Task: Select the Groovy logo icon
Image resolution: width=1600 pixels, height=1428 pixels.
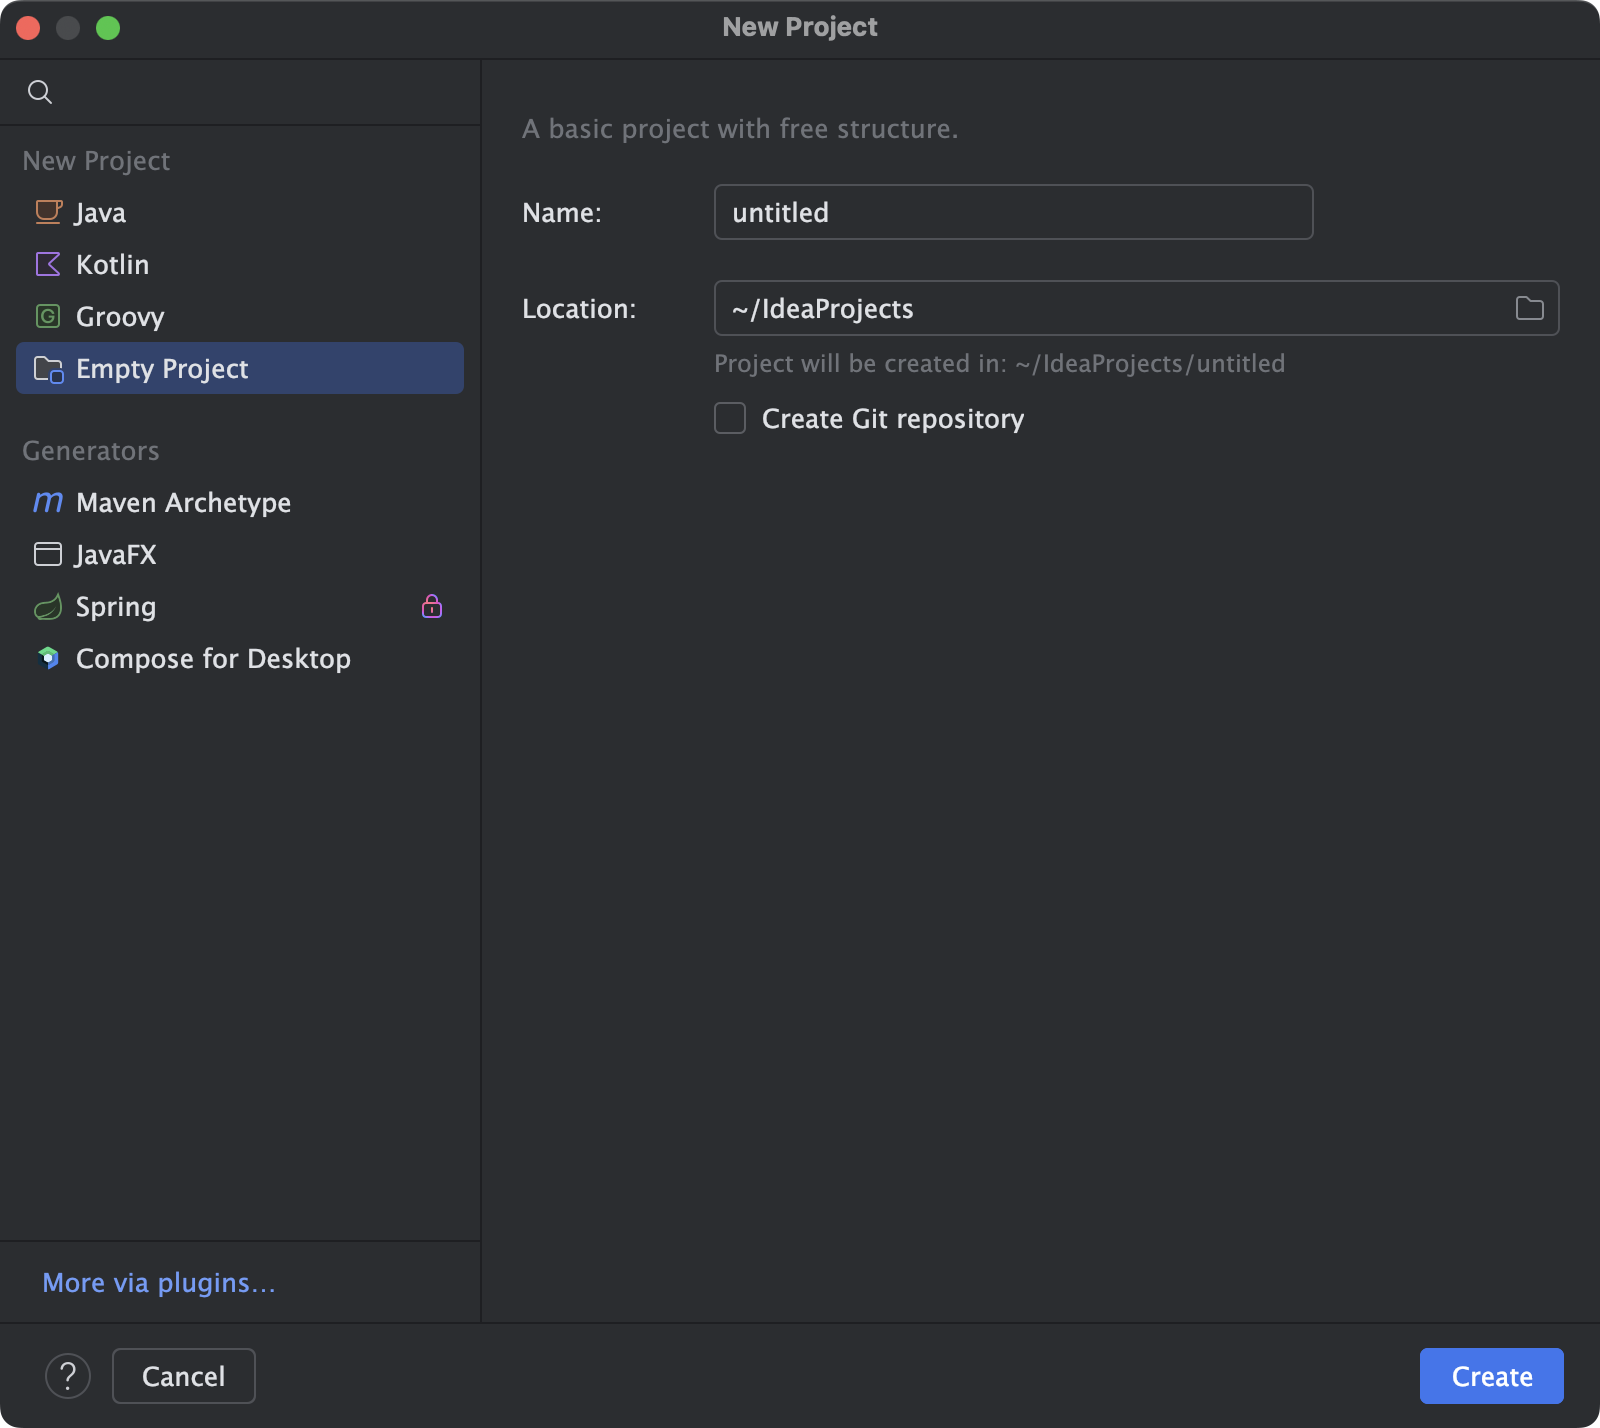Action: tap(48, 316)
